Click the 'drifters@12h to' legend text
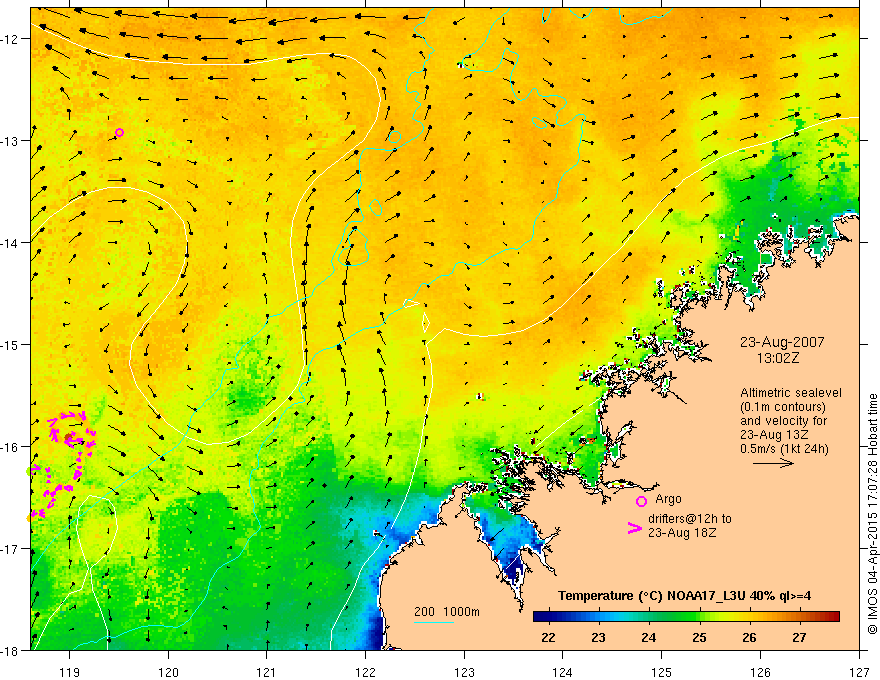Image resolution: width=880 pixels, height=680 pixels. 690,519
